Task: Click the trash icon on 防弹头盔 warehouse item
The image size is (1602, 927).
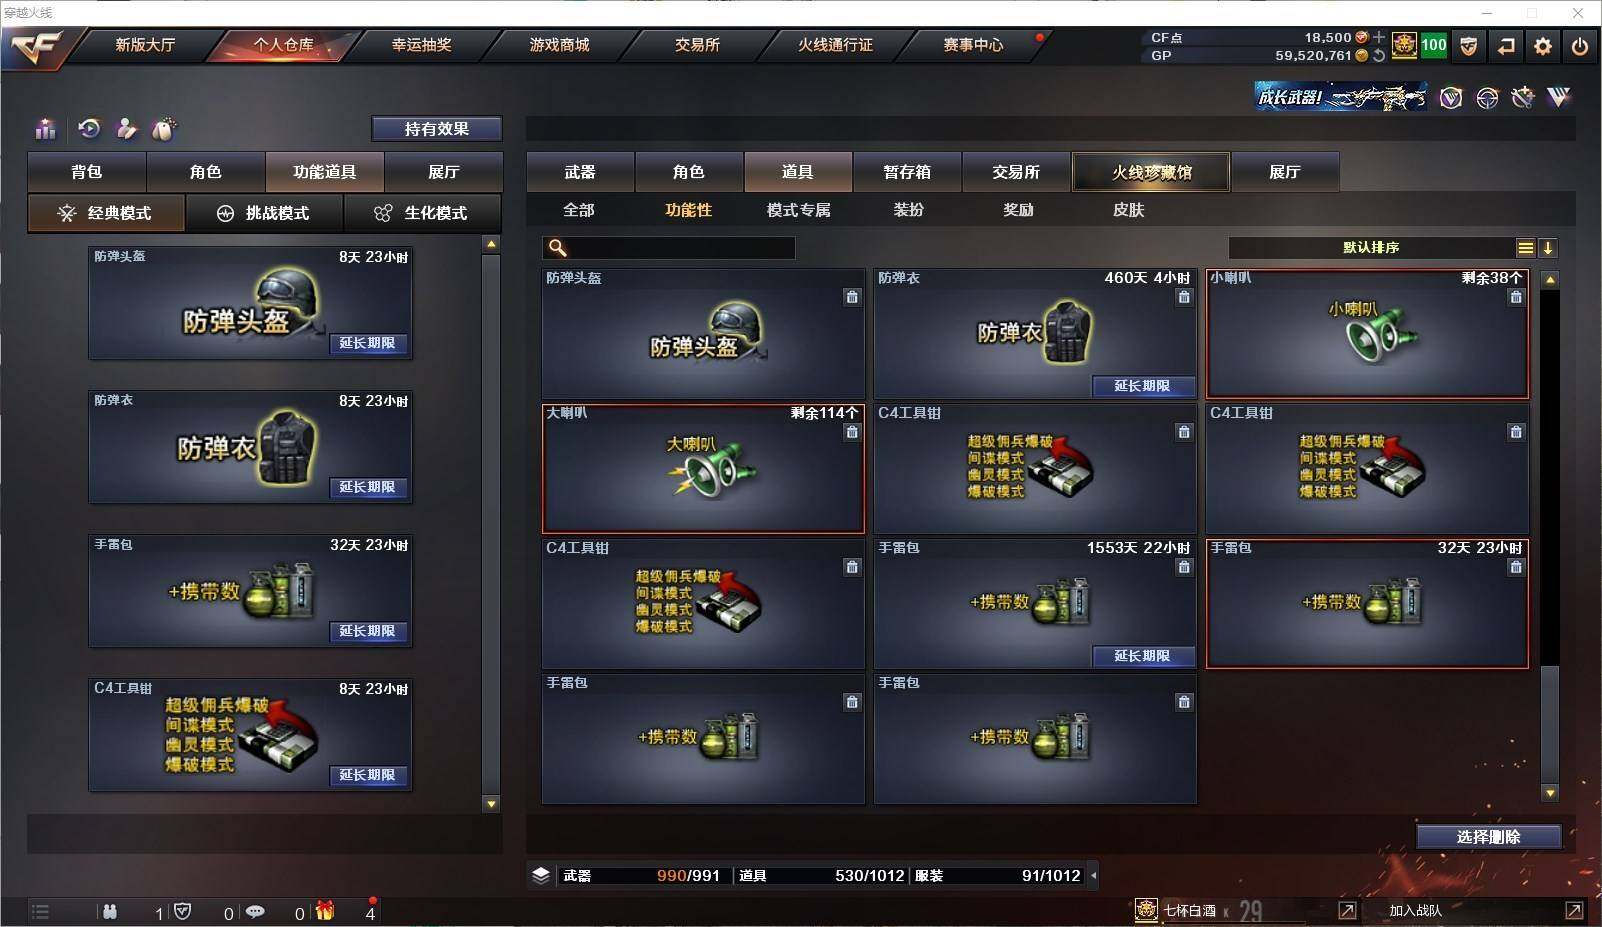Action: tap(852, 297)
